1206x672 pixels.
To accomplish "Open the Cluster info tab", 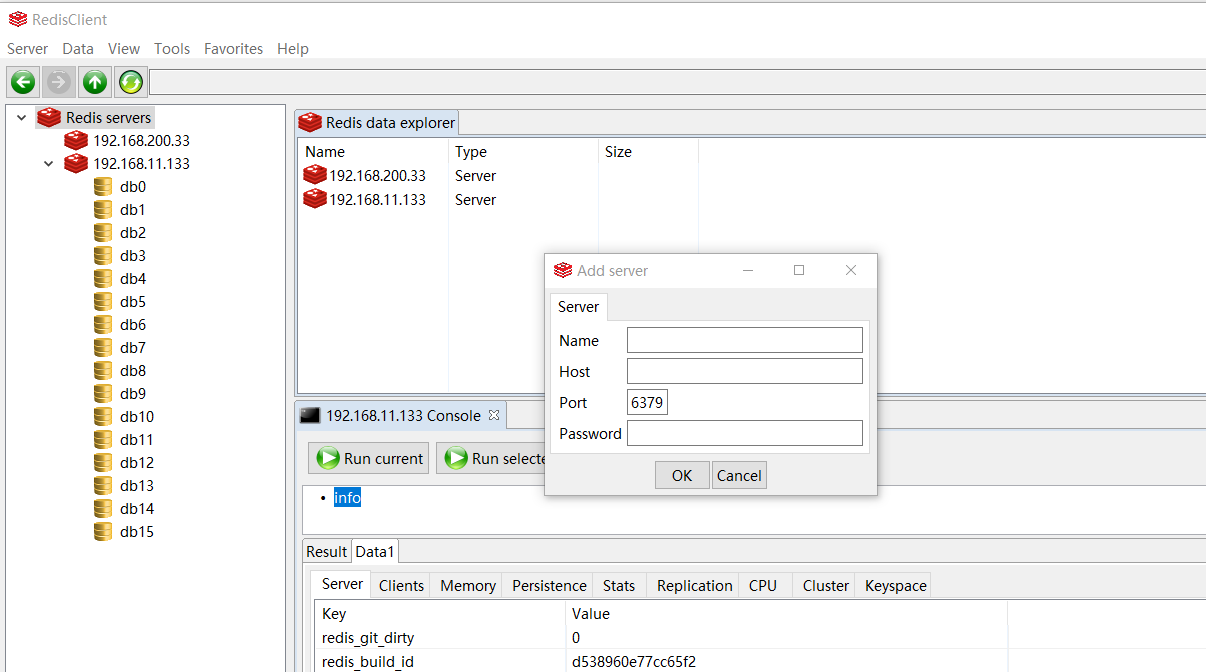I will click(x=826, y=585).
